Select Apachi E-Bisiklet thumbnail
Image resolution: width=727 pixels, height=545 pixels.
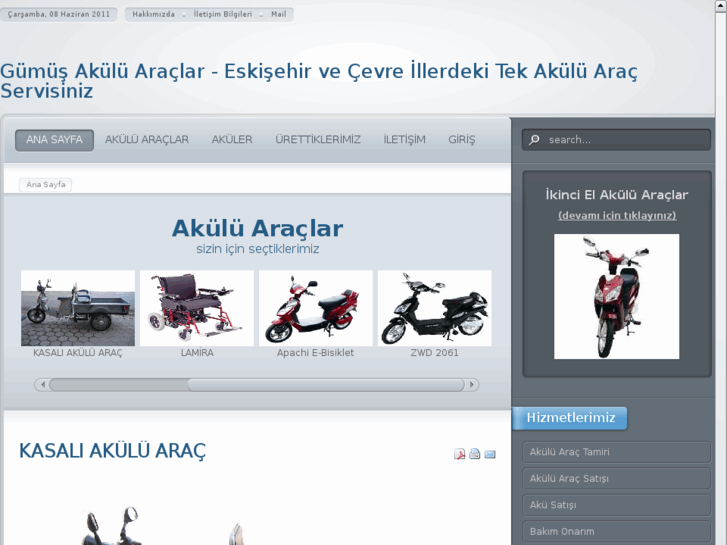point(316,308)
